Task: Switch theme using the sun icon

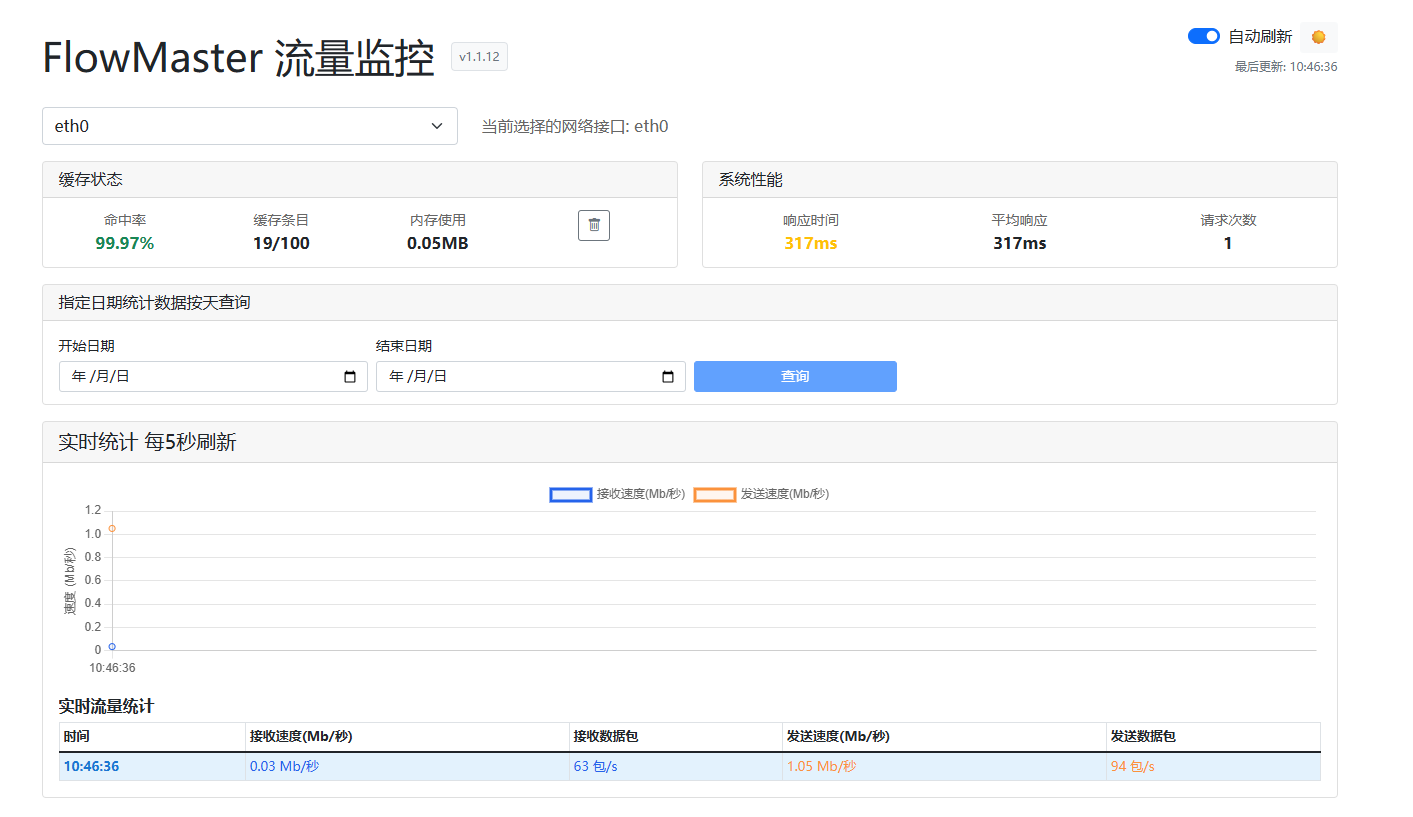Action: (1318, 37)
